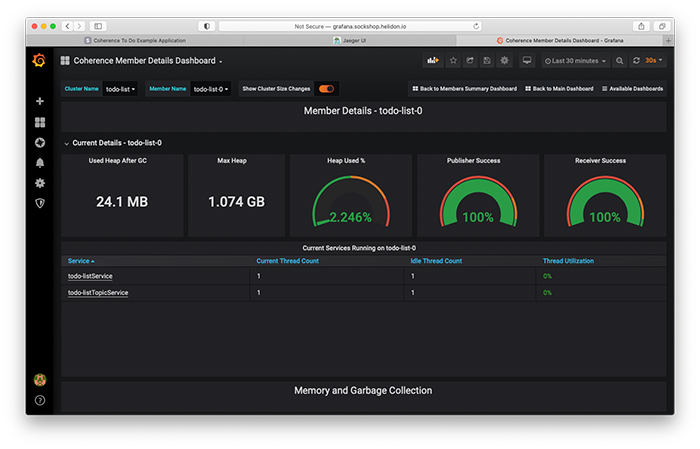Click the 1.074 GB max heap value
The height and width of the screenshot is (449, 700).
pos(237,202)
